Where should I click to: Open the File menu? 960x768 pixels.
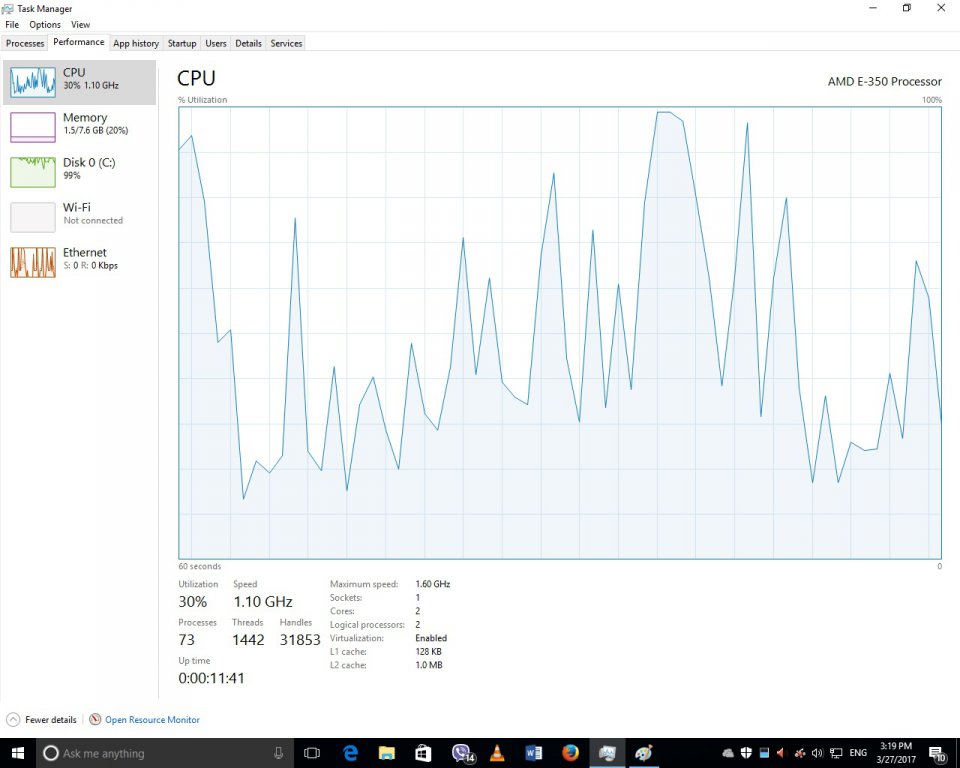(x=12, y=24)
